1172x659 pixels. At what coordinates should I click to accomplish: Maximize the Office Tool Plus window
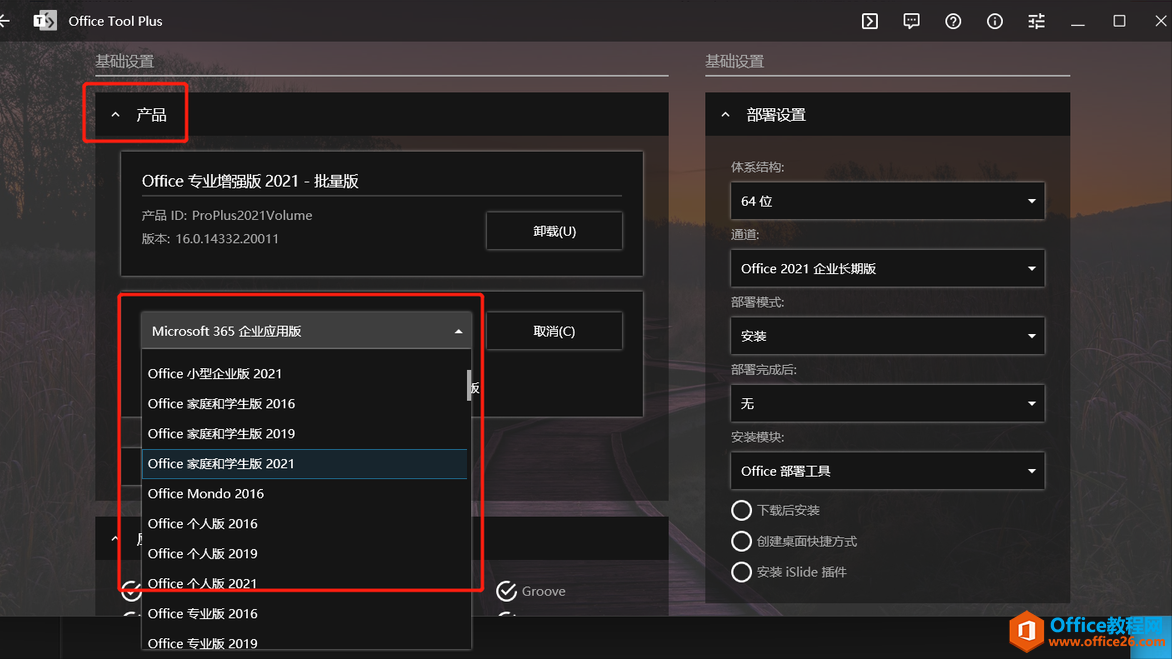tap(1119, 21)
